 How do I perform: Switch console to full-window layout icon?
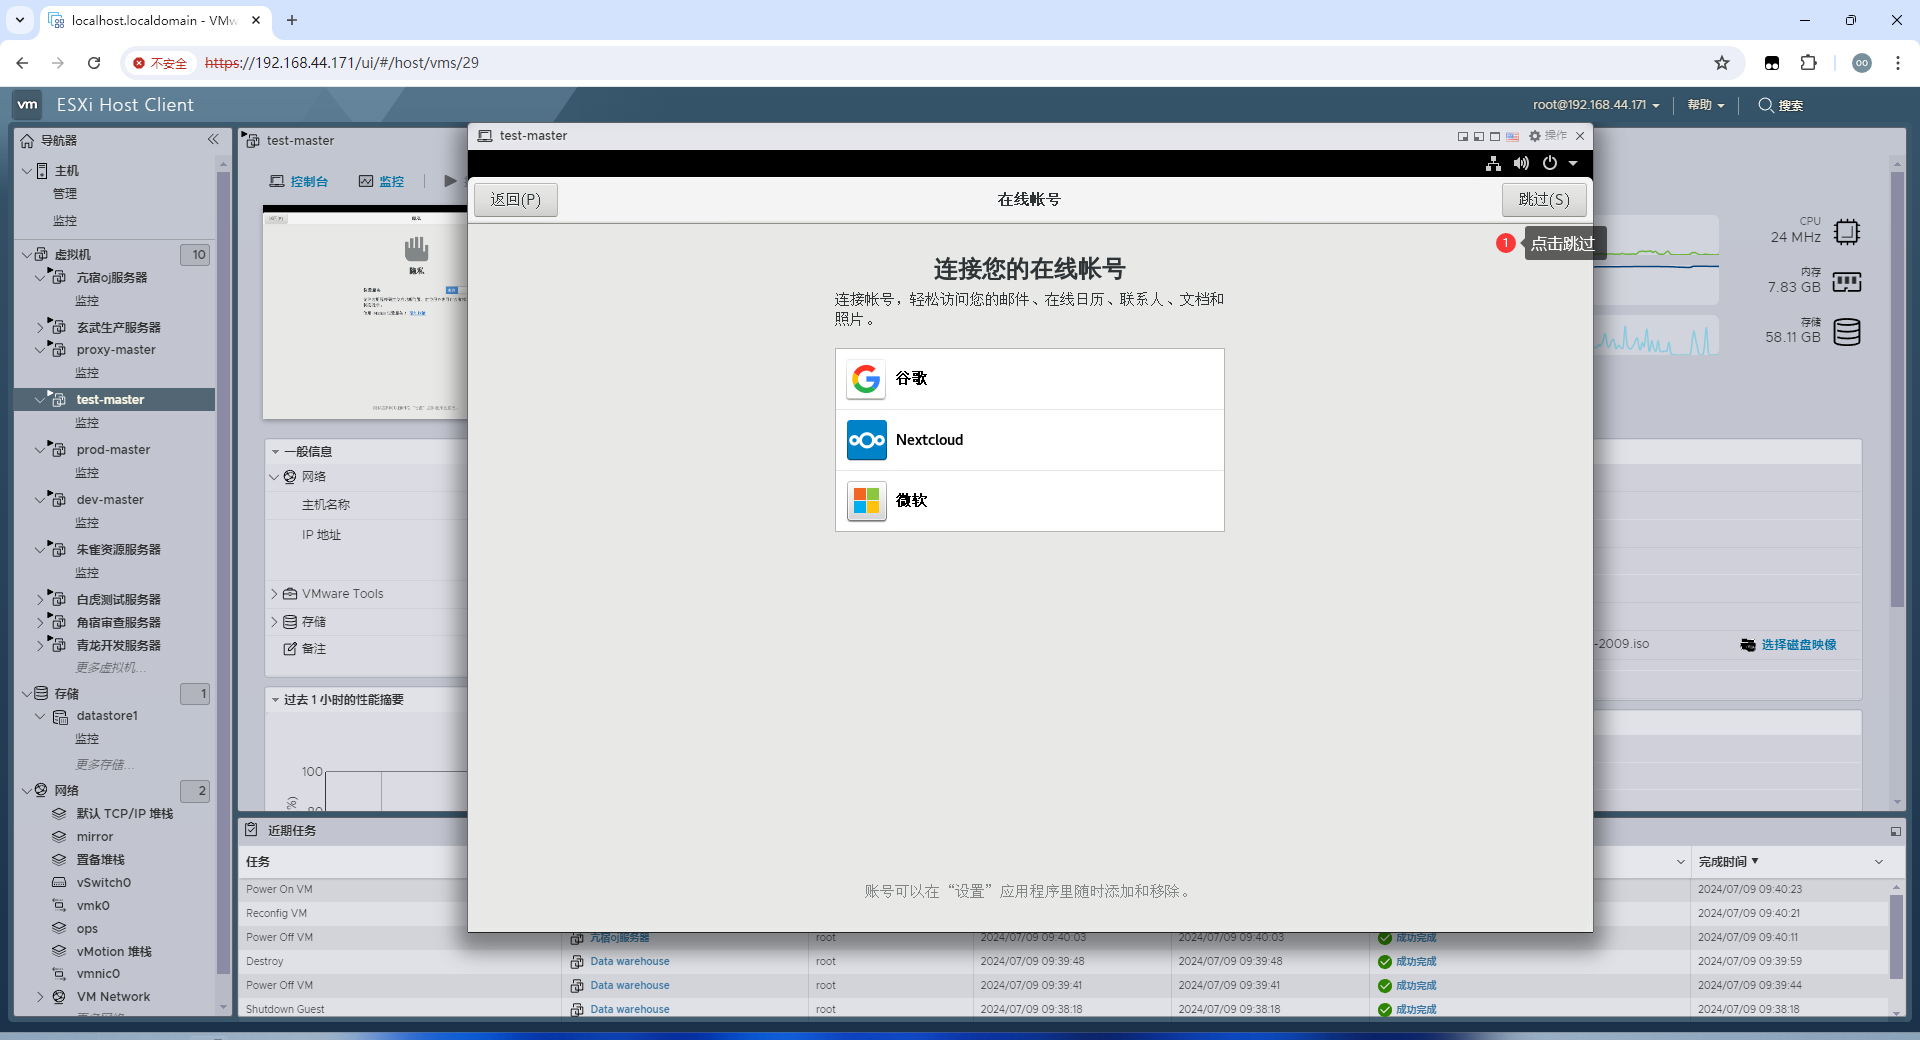1495,136
